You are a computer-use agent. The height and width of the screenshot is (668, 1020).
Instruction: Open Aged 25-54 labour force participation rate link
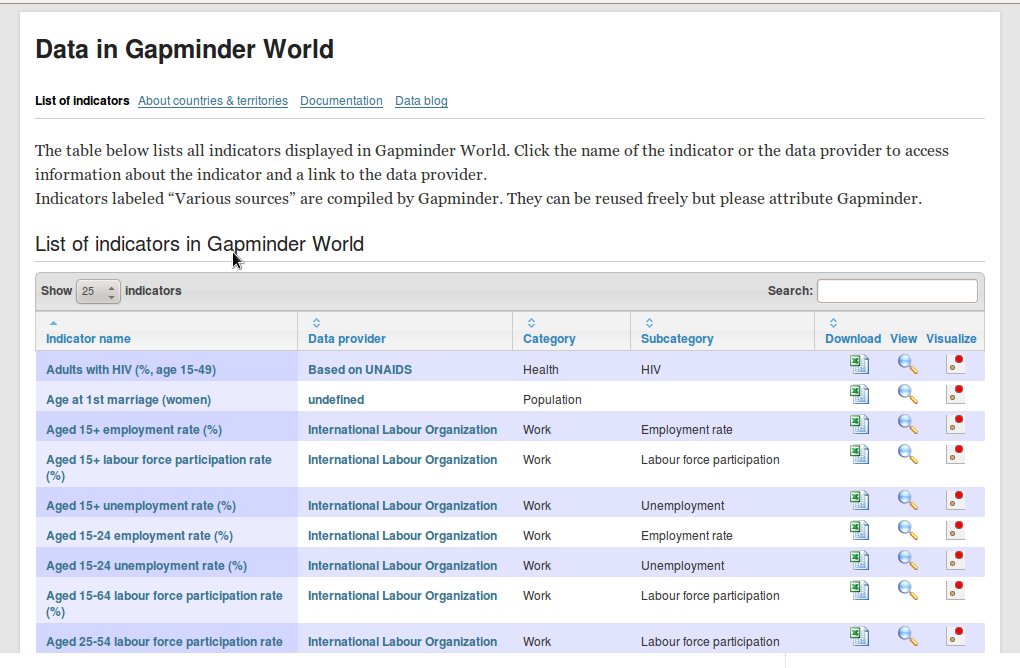pos(164,641)
